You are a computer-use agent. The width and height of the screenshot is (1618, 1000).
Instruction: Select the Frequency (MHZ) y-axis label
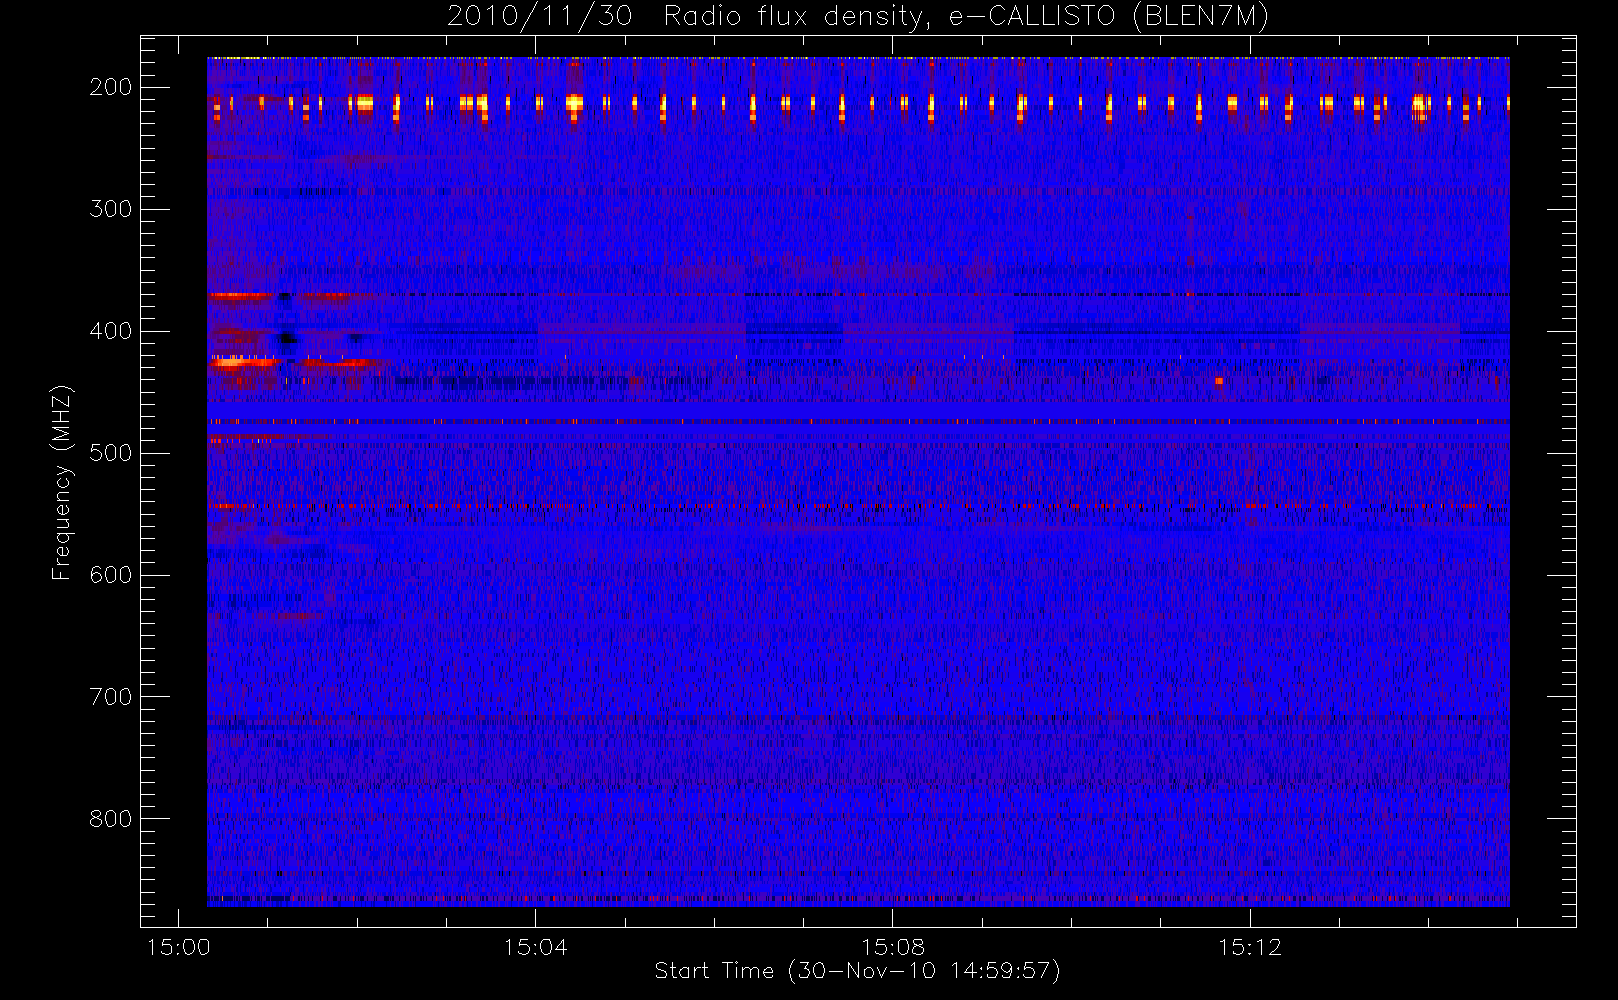tap(62, 482)
